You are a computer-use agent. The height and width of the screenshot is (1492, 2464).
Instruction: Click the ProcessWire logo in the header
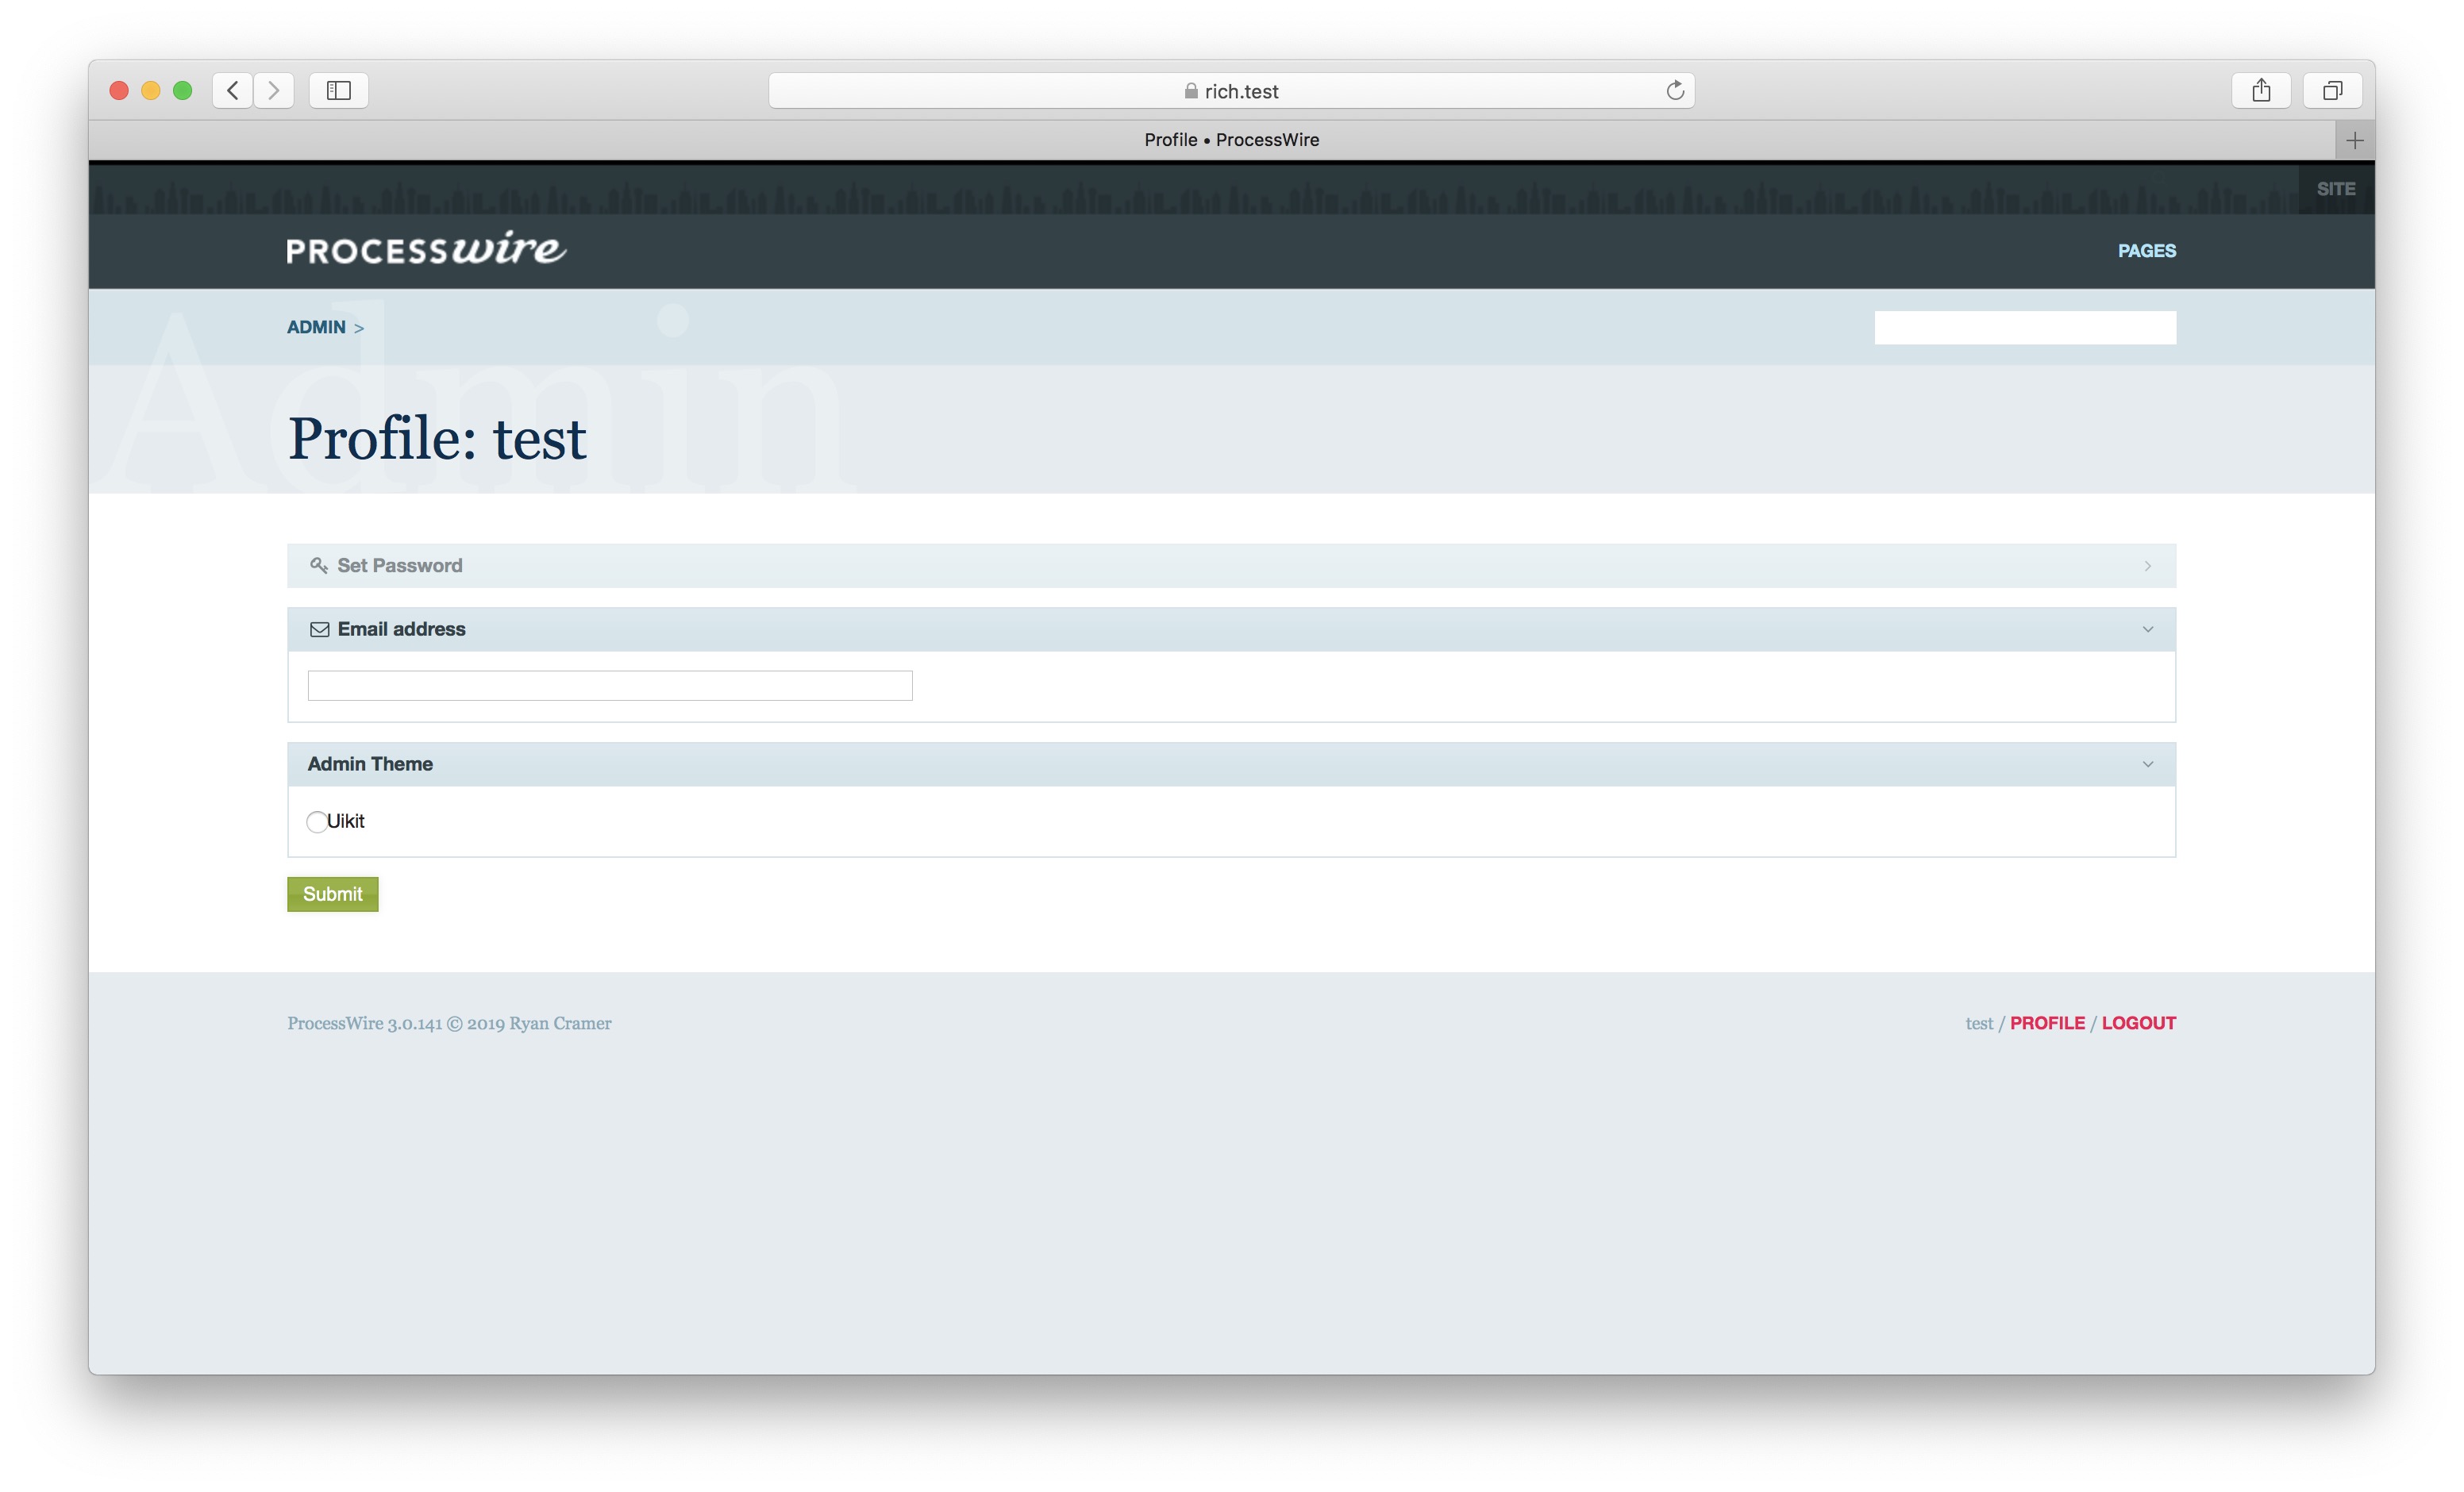click(424, 249)
